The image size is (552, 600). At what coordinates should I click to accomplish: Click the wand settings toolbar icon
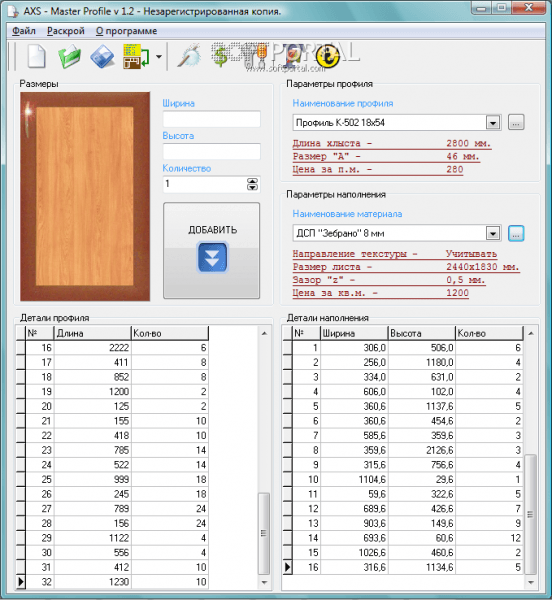coord(189,56)
